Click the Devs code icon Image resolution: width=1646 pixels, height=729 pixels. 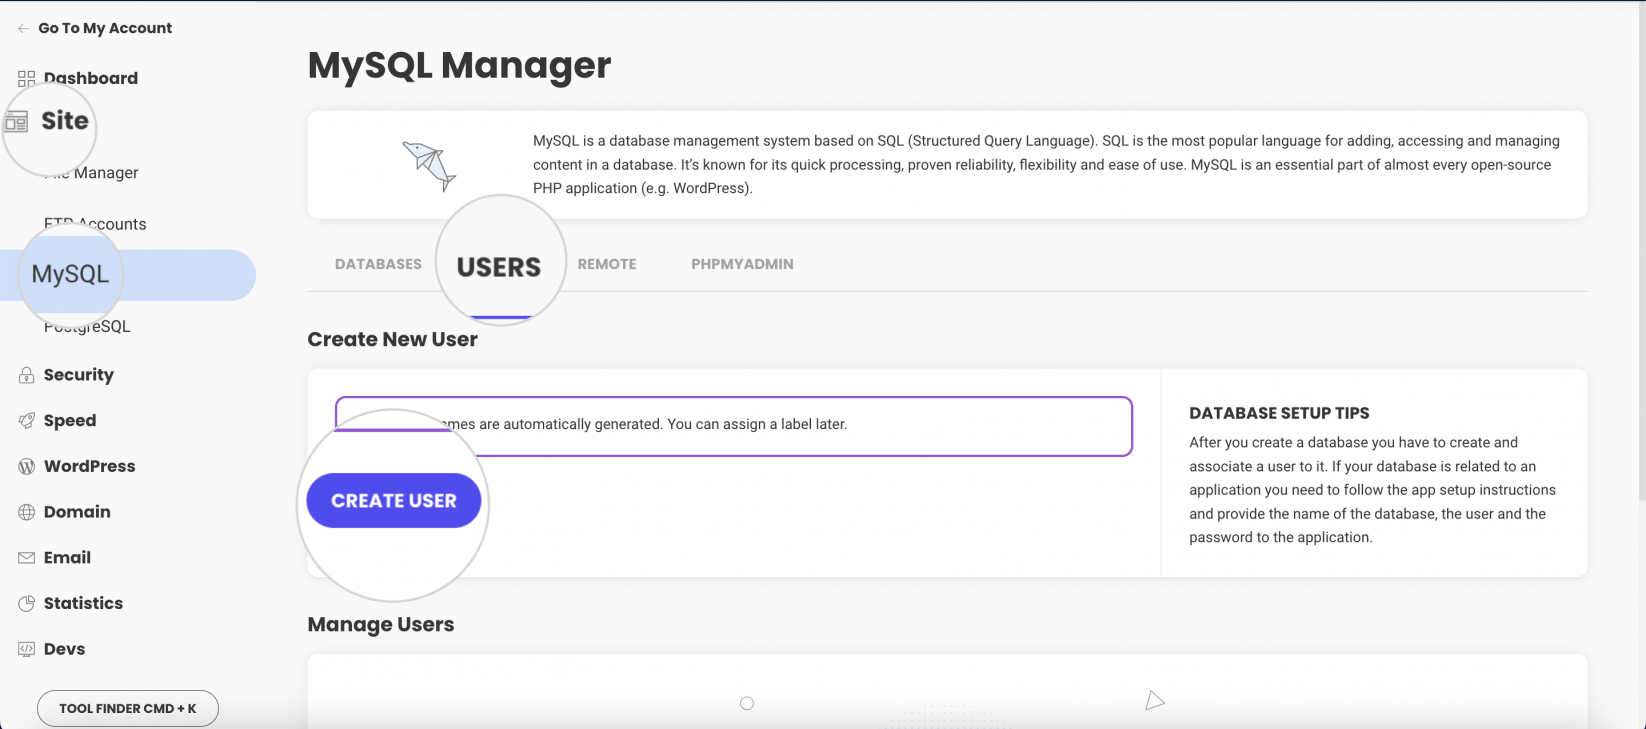[27, 649]
